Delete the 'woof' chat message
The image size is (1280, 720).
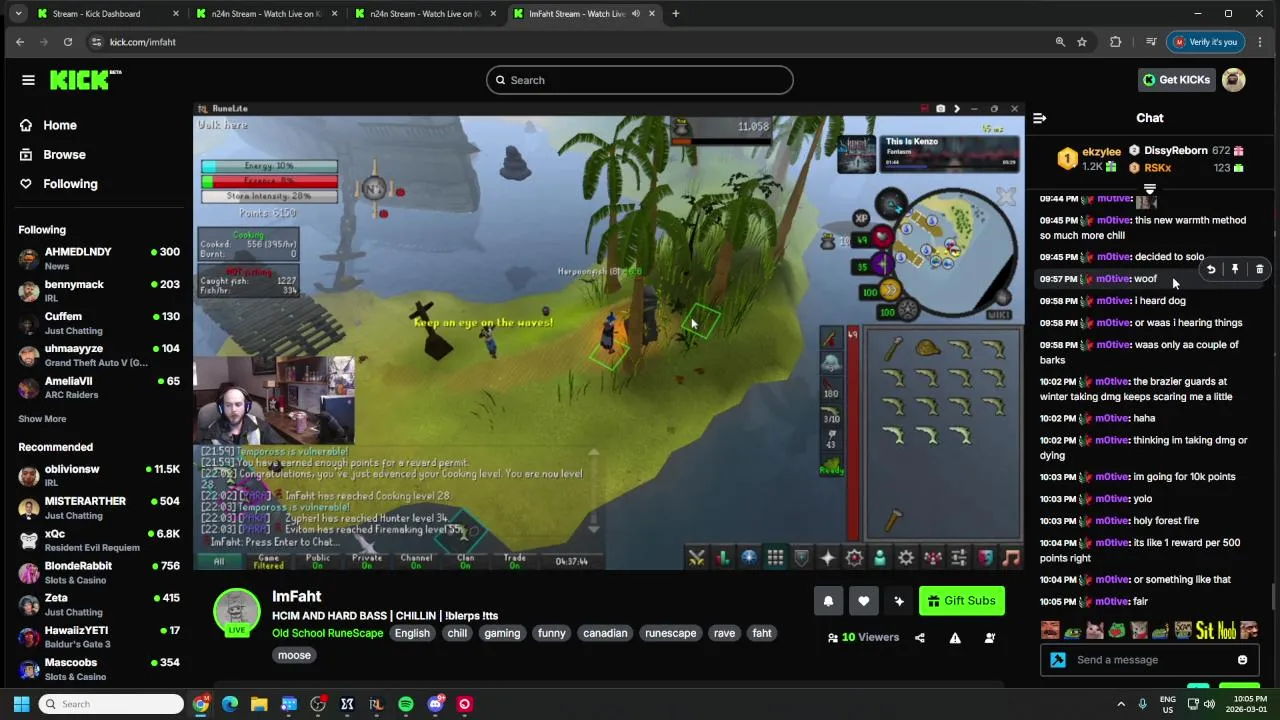coord(1259,269)
